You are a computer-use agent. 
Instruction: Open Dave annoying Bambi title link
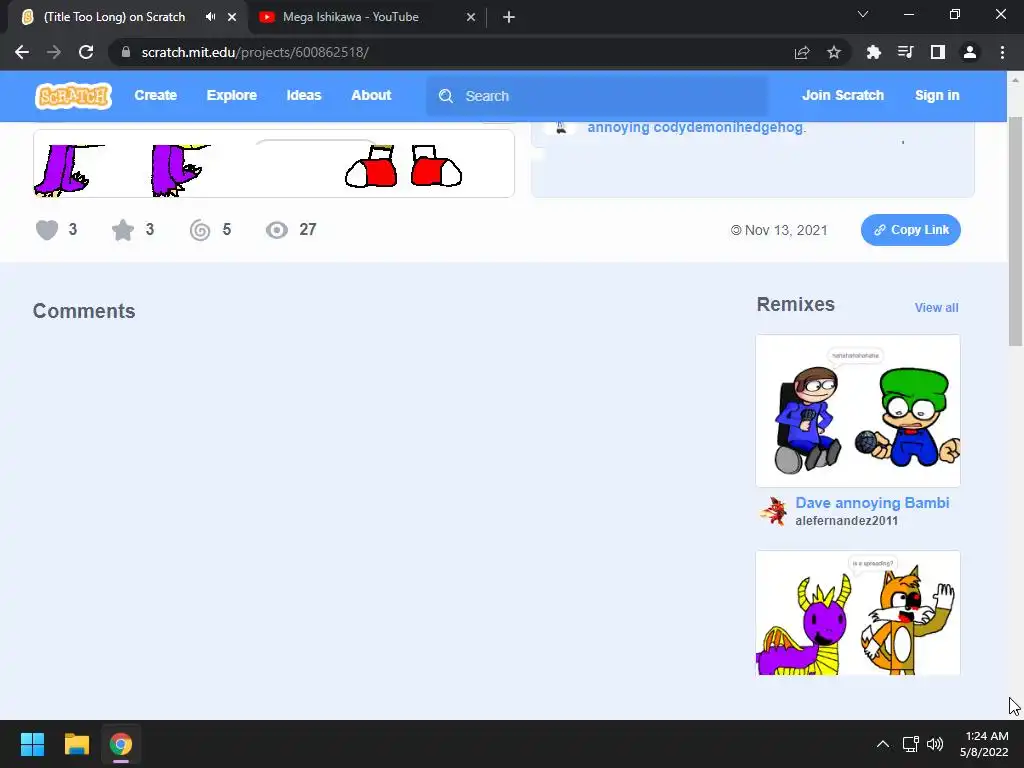(x=872, y=503)
